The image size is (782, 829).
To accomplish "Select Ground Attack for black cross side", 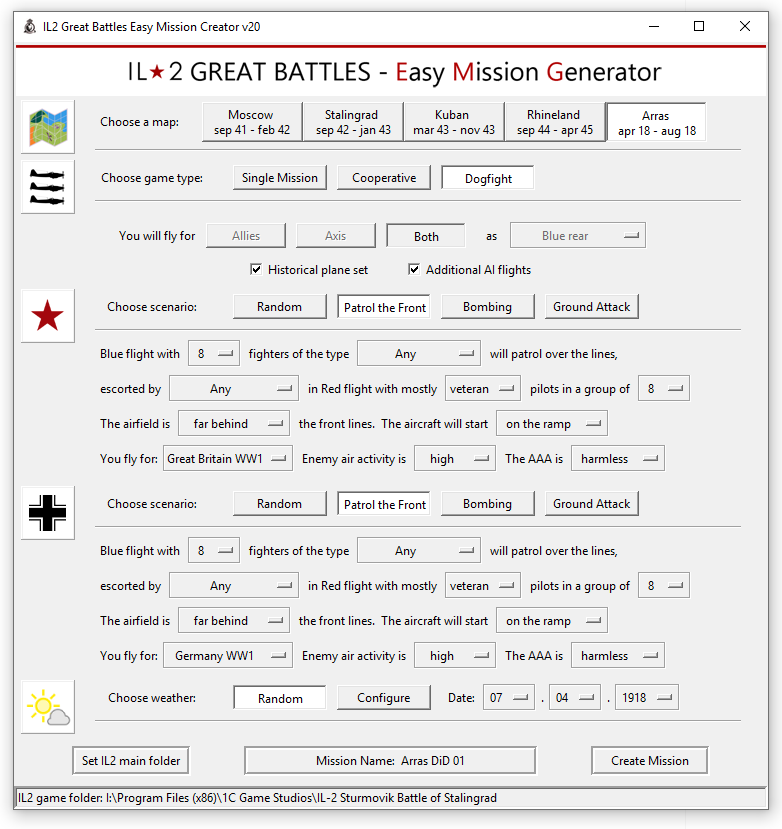I will 592,504.
